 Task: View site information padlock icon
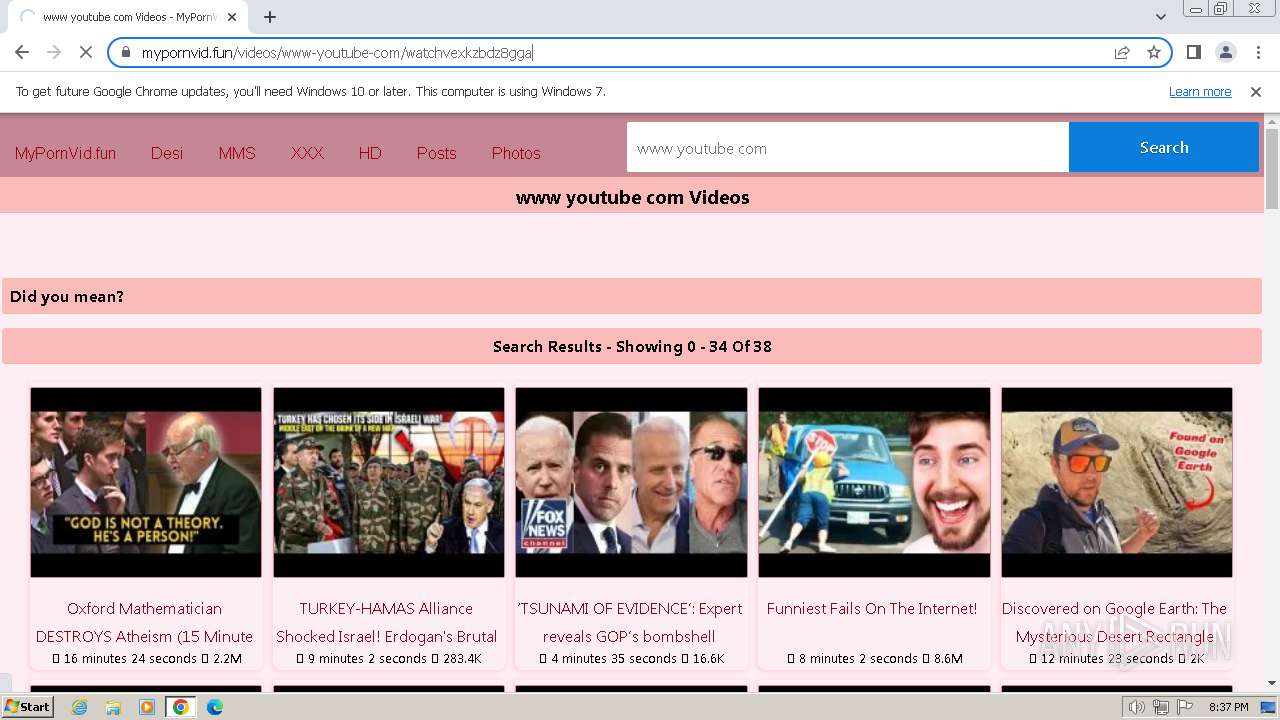coord(126,52)
